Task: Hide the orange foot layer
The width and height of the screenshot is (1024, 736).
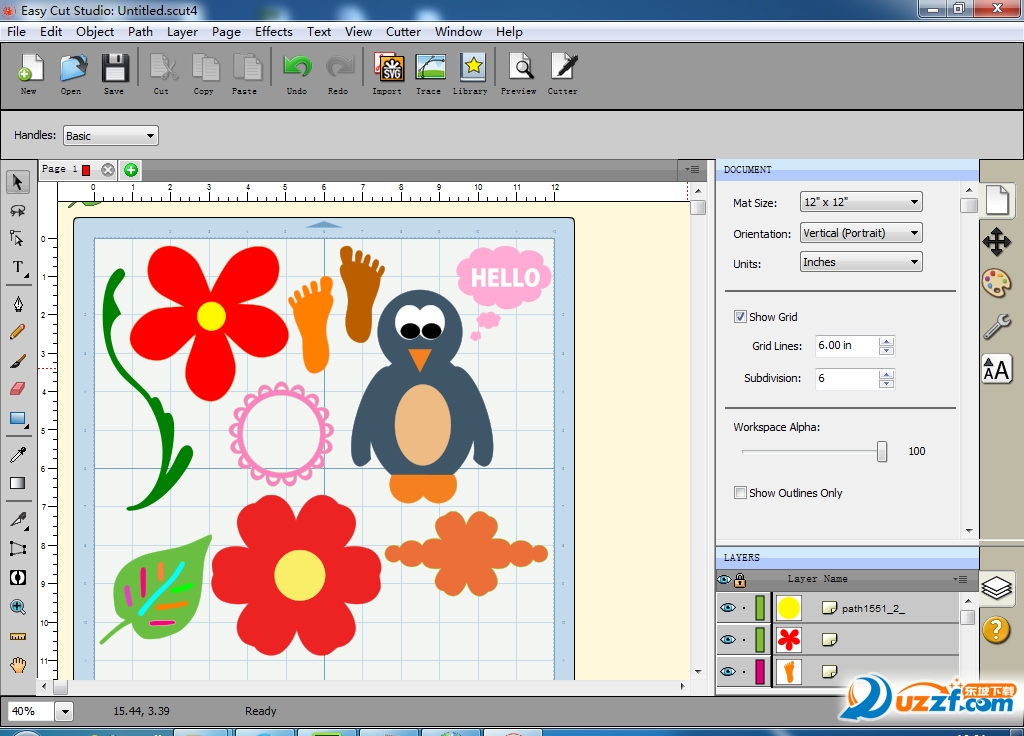Action: [728, 671]
